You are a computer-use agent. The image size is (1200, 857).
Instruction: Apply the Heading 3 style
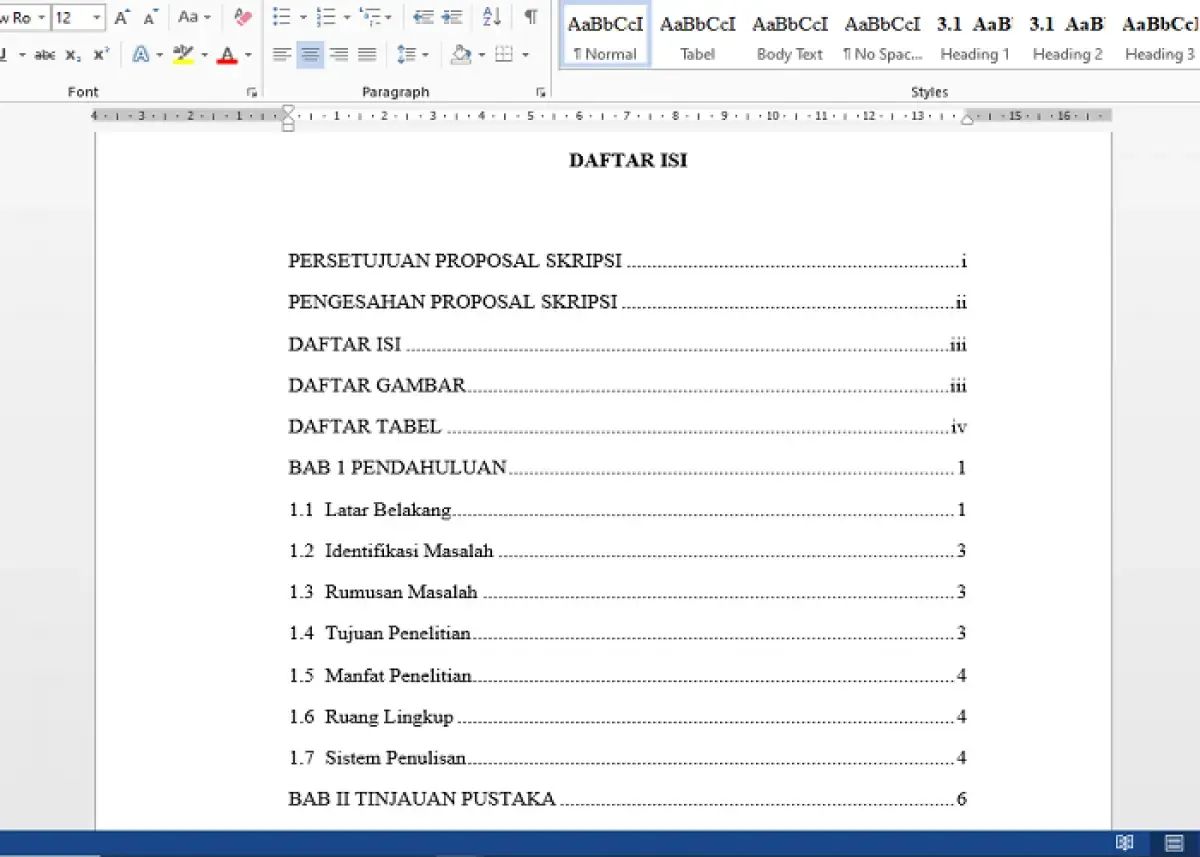point(1158,36)
